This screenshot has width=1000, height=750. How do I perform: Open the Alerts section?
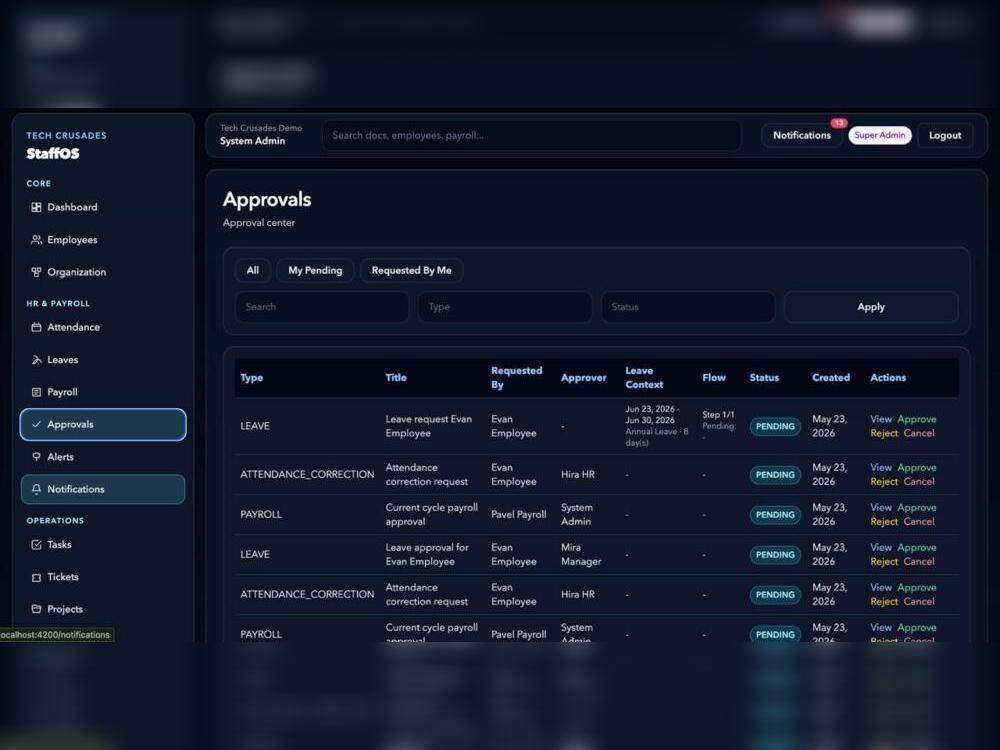click(x=103, y=457)
